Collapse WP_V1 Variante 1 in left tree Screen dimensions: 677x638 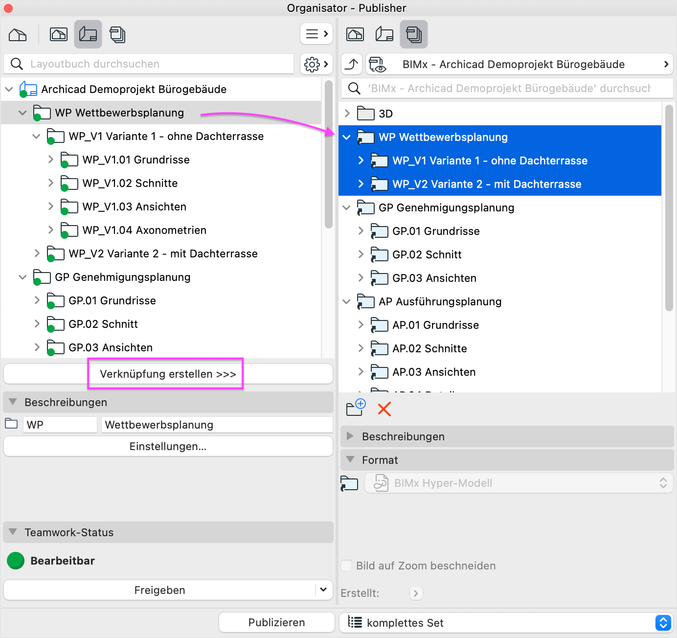[36, 136]
